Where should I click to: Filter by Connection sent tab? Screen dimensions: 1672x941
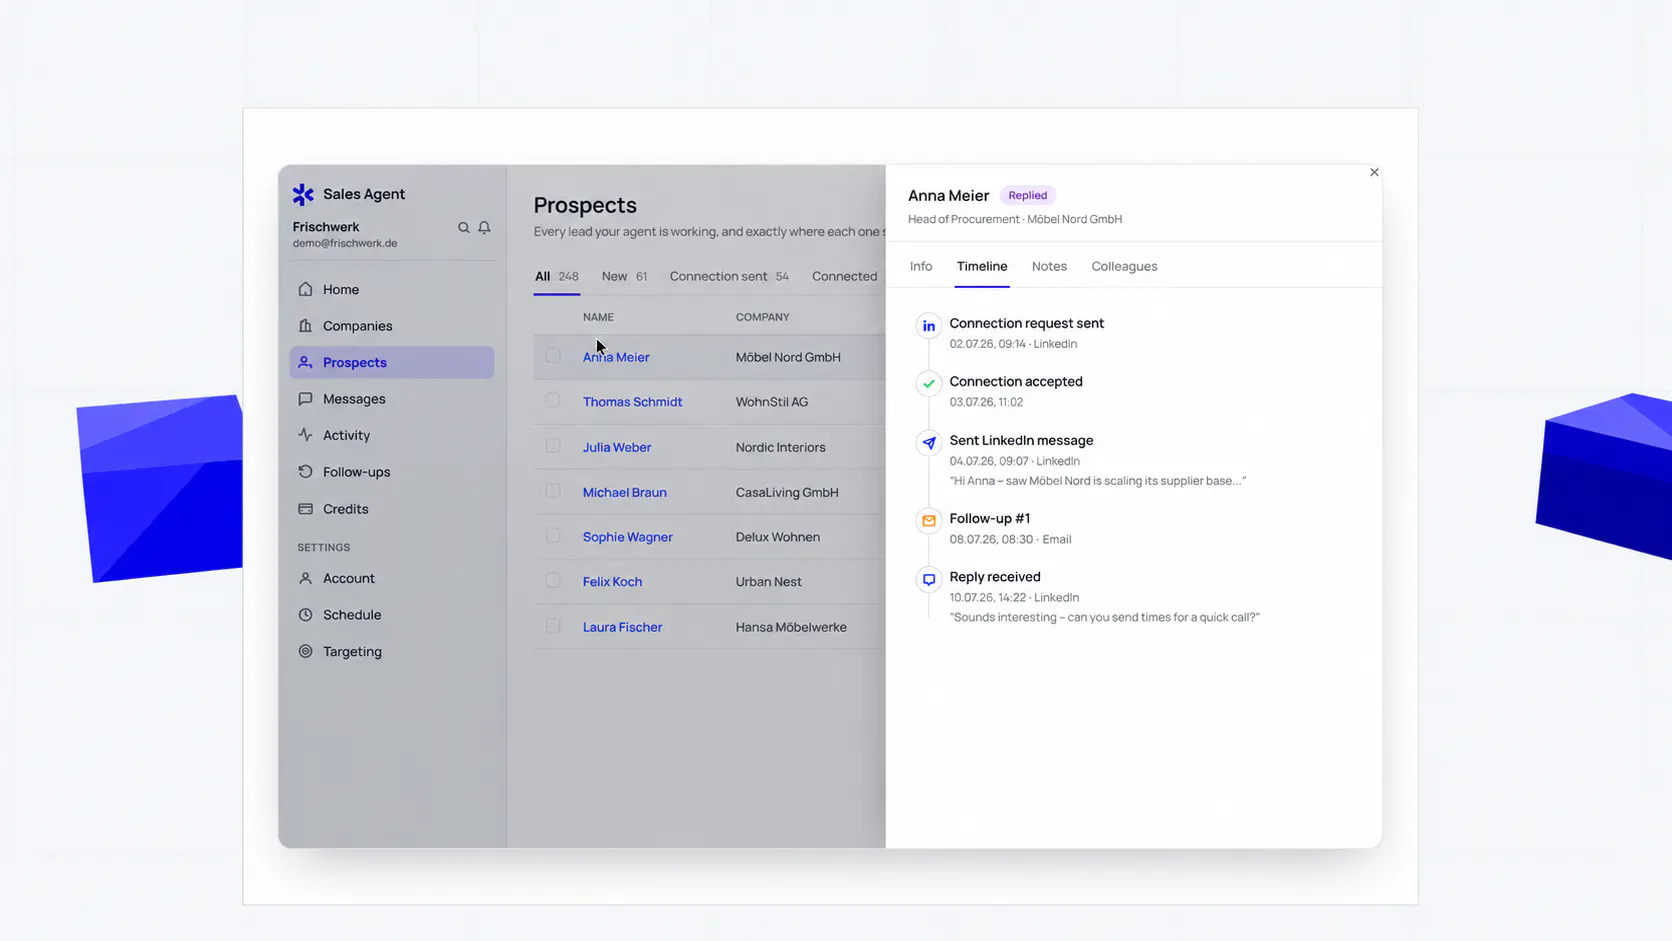(x=729, y=276)
